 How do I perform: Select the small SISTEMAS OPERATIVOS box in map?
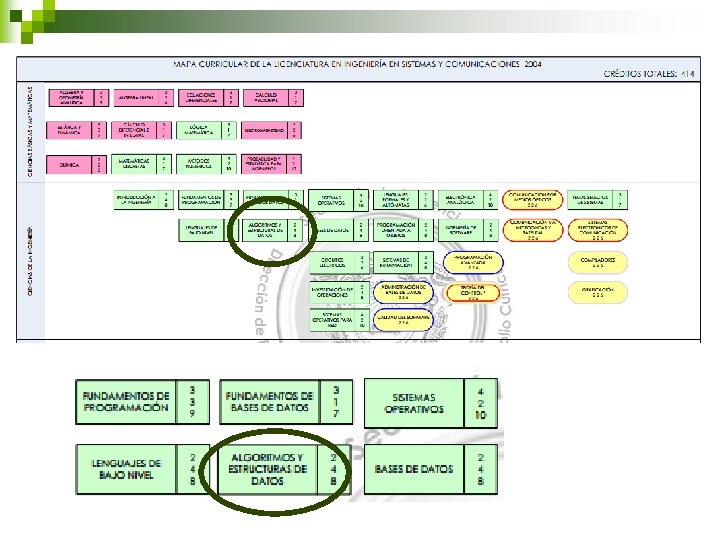pyautogui.click(x=338, y=200)
